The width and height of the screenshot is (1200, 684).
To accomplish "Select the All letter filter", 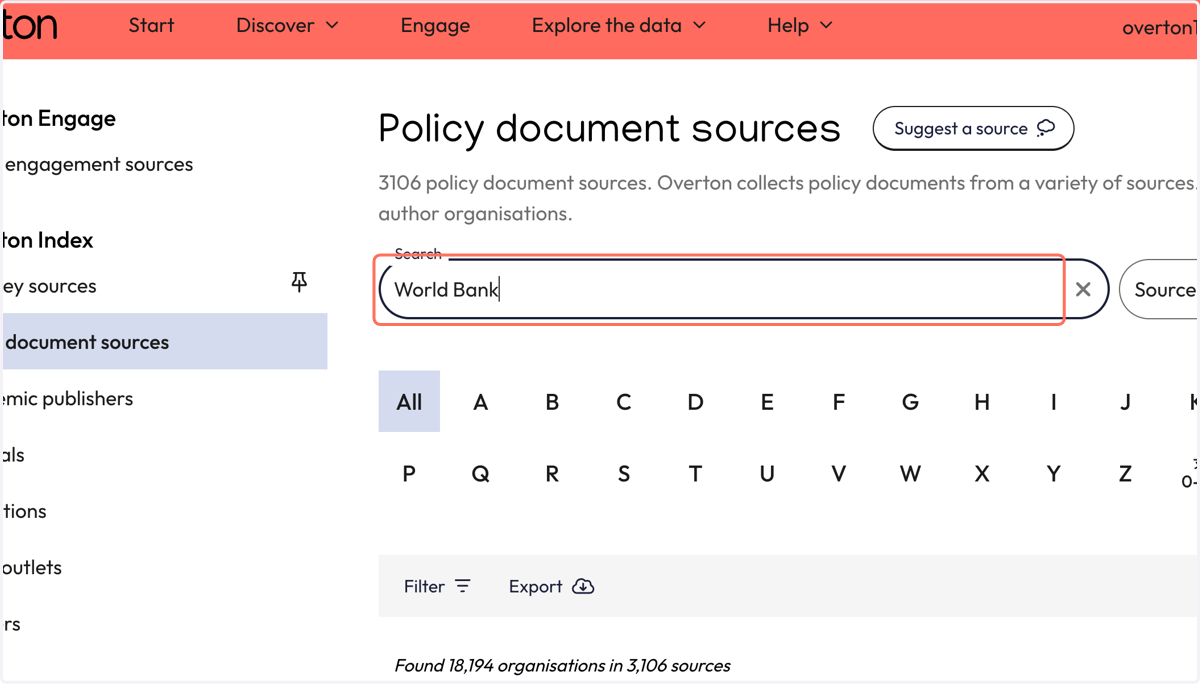I will (409, 402).
